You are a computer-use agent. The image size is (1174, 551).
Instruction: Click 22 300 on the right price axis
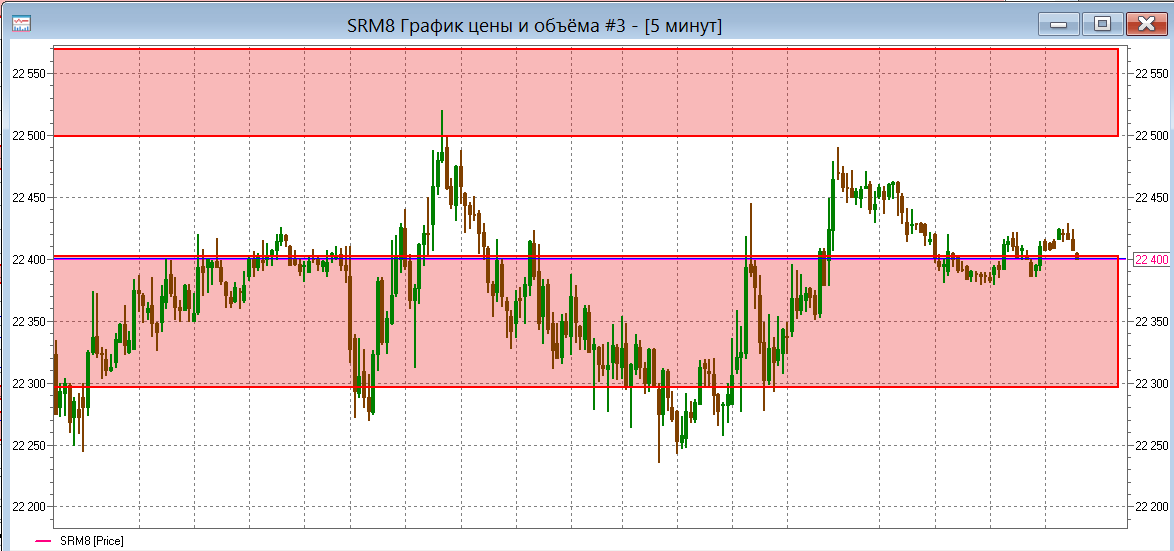click(1152, 383)
